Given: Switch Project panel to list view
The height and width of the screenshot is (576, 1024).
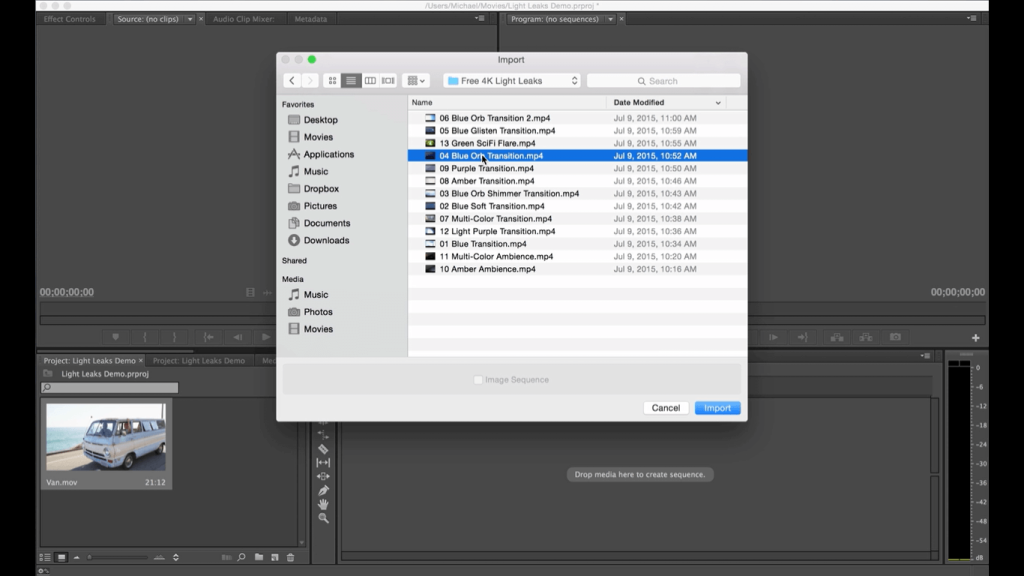Looking at the screenshot, I should click(45, 557).
